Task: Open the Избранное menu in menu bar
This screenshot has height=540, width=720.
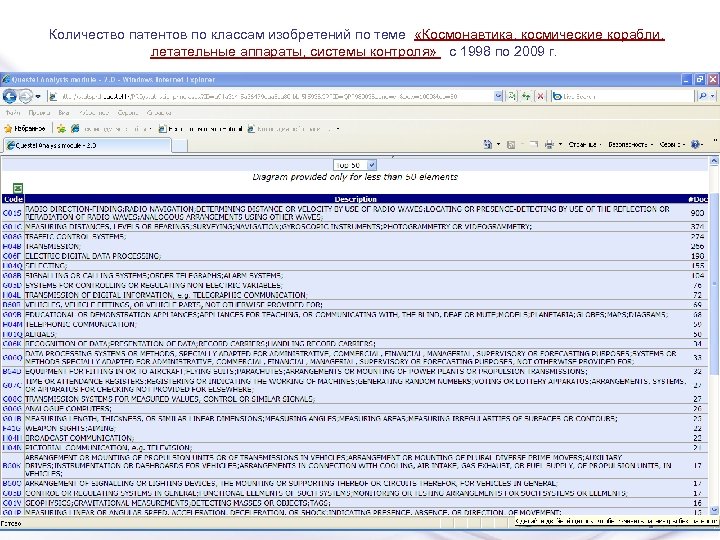Action: click(93, 112)
